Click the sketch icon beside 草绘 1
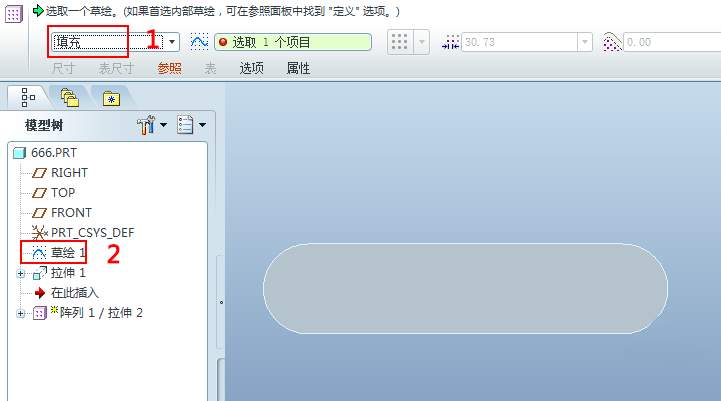 coord(40,253)
